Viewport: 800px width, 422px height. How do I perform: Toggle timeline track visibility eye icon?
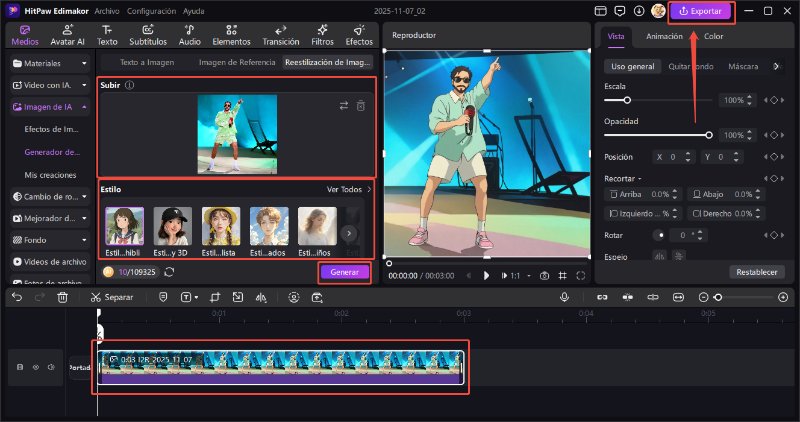point(35,367)
